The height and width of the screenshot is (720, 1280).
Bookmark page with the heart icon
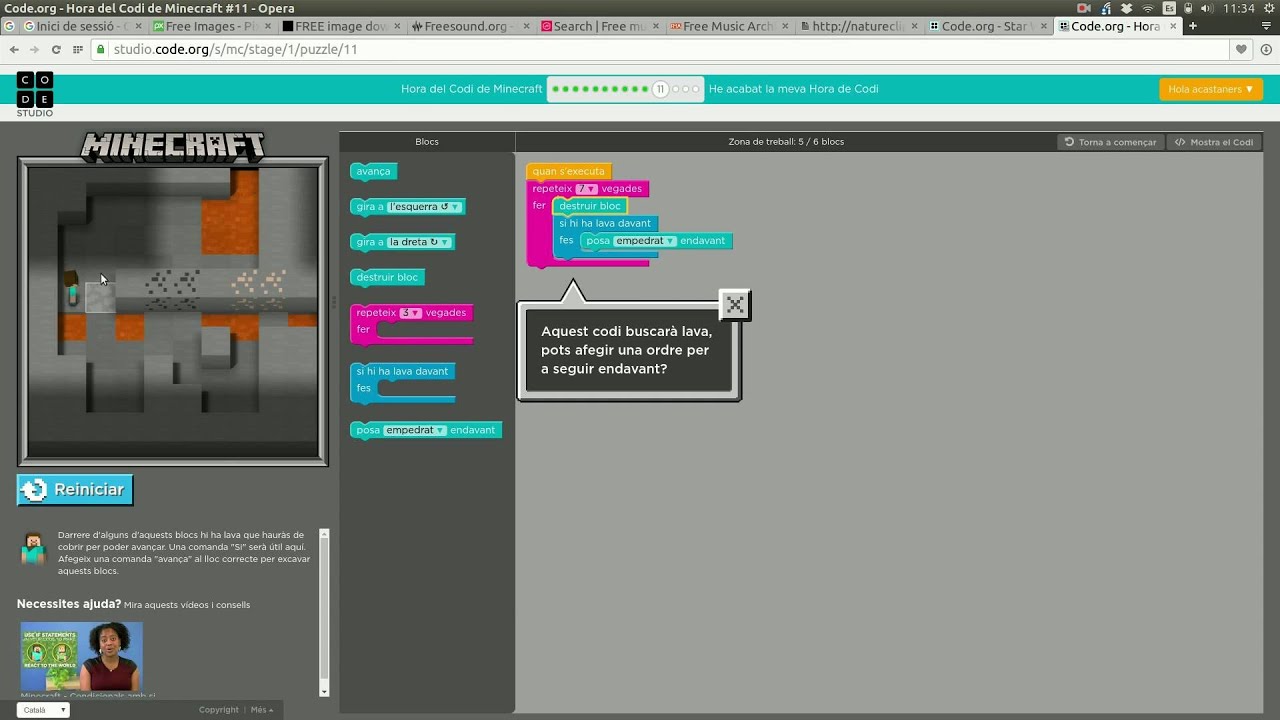(1241, 49)
